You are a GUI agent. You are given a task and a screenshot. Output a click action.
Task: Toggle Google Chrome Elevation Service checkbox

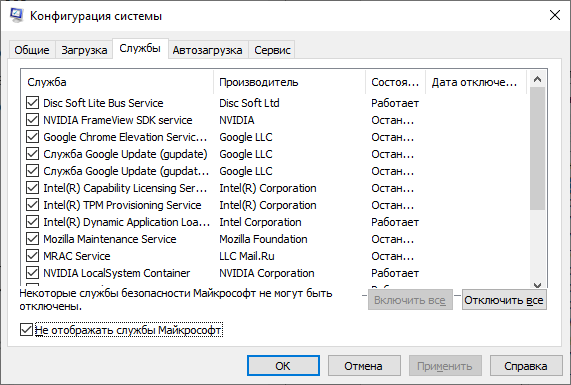32,137
